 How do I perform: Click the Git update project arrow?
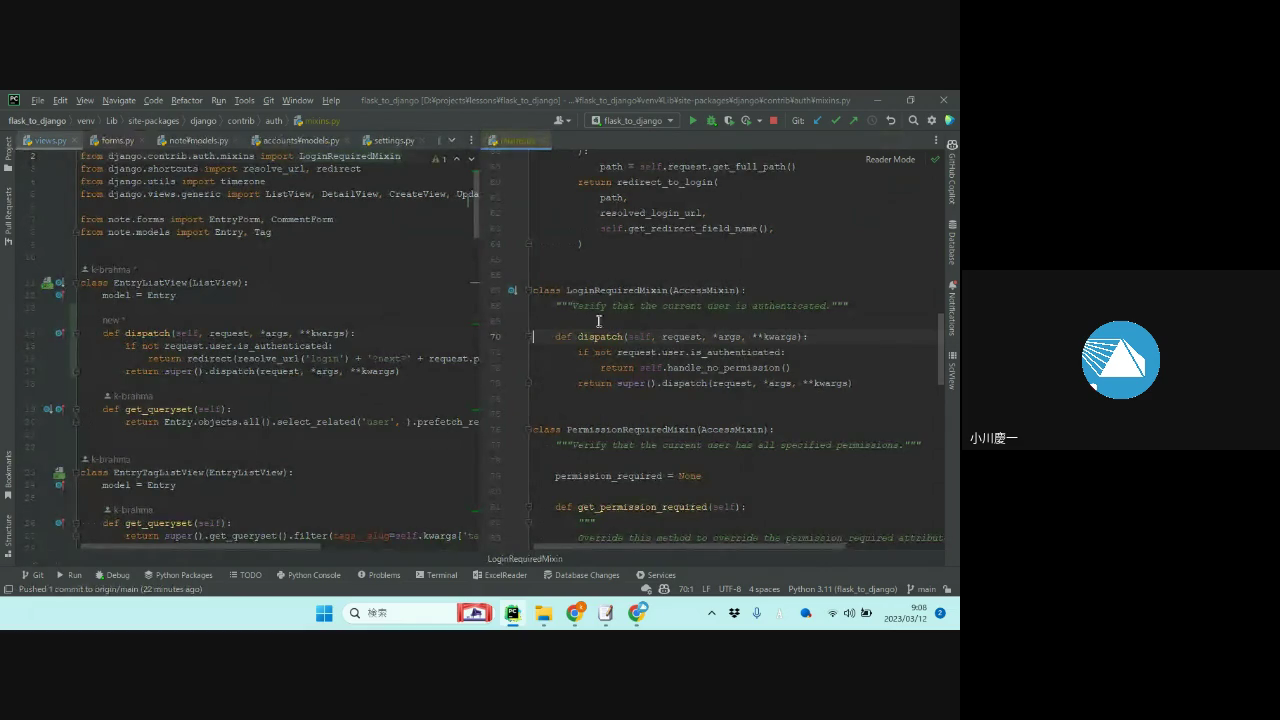pyautogui.click(x=817, y=121)
